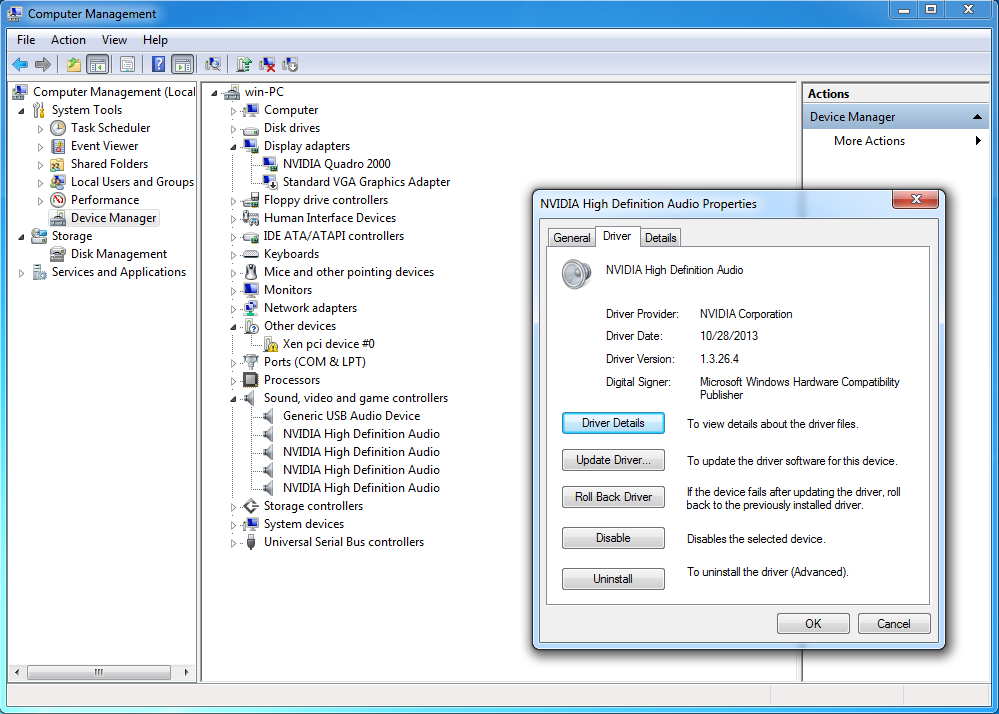Expand the Task Scheduler node arrow
Viewport: 999px width, 714px height.
tap(41, 129)
